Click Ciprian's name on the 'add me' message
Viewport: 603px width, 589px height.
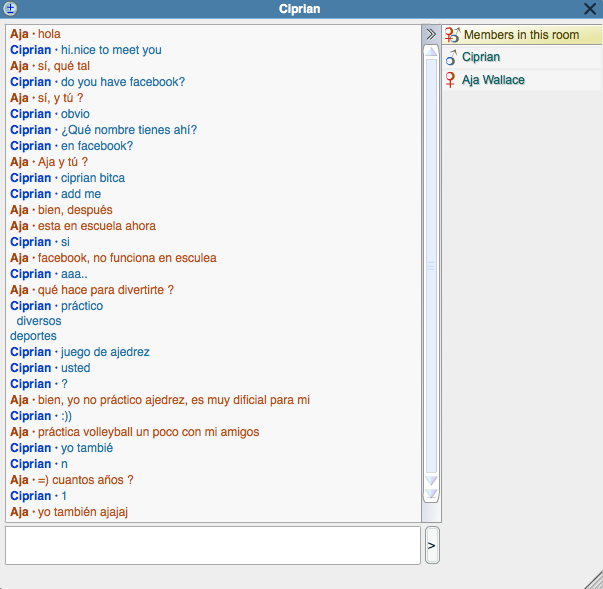pyautogui.click(x=30, y=194)
